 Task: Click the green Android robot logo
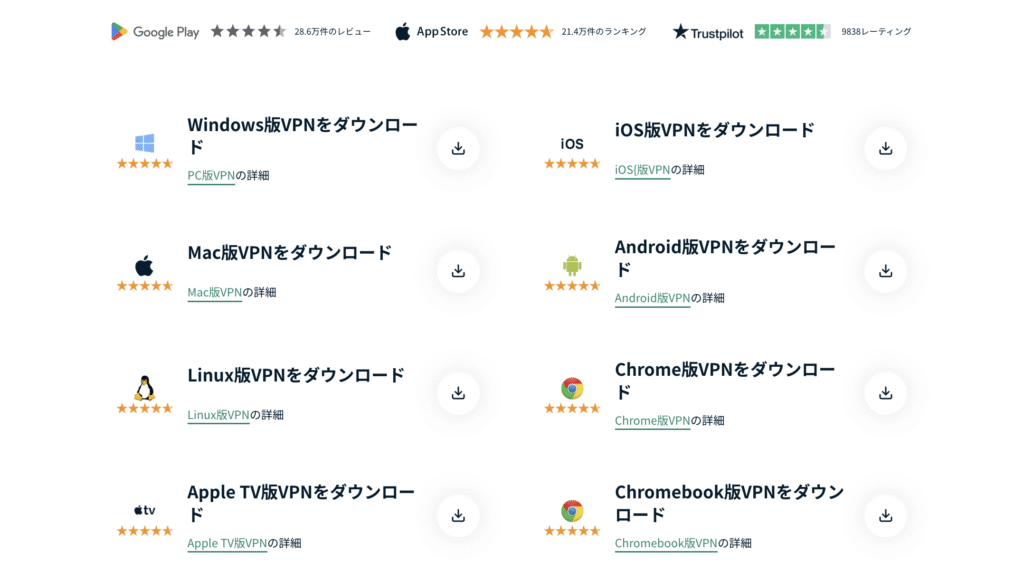pos(572,265)
